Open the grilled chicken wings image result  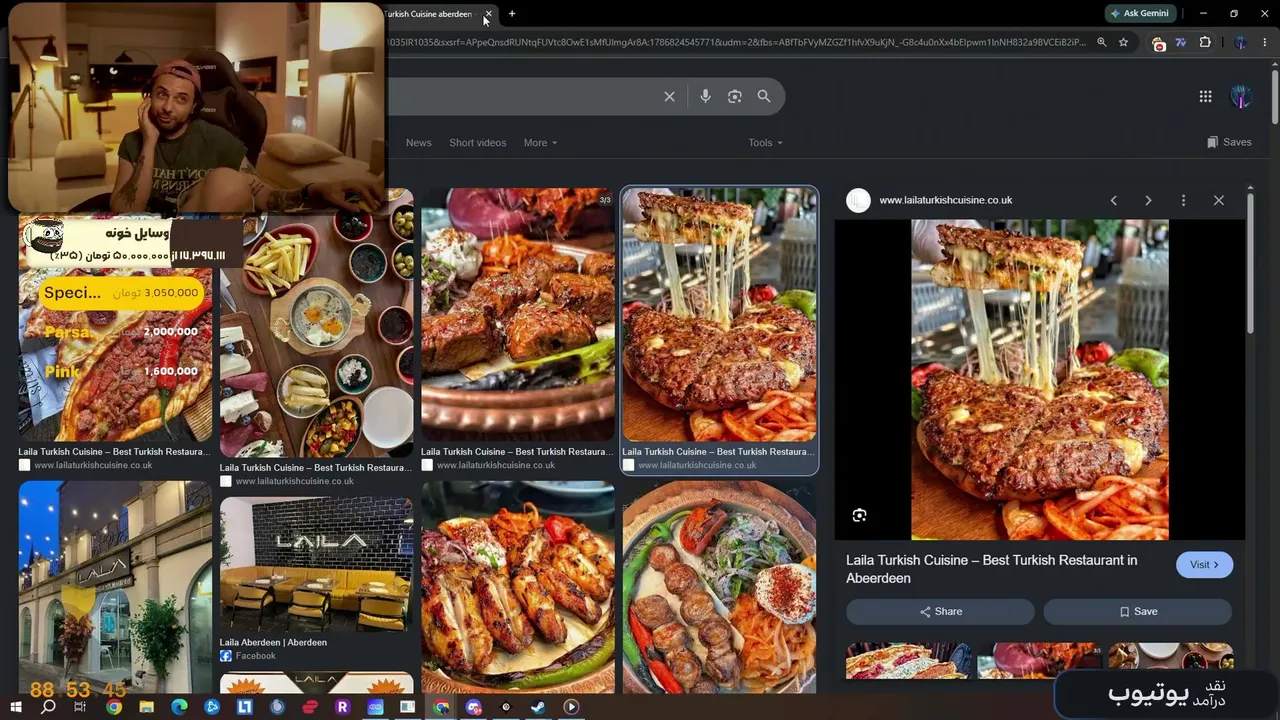pyautogui.click(x=518, y=587)
